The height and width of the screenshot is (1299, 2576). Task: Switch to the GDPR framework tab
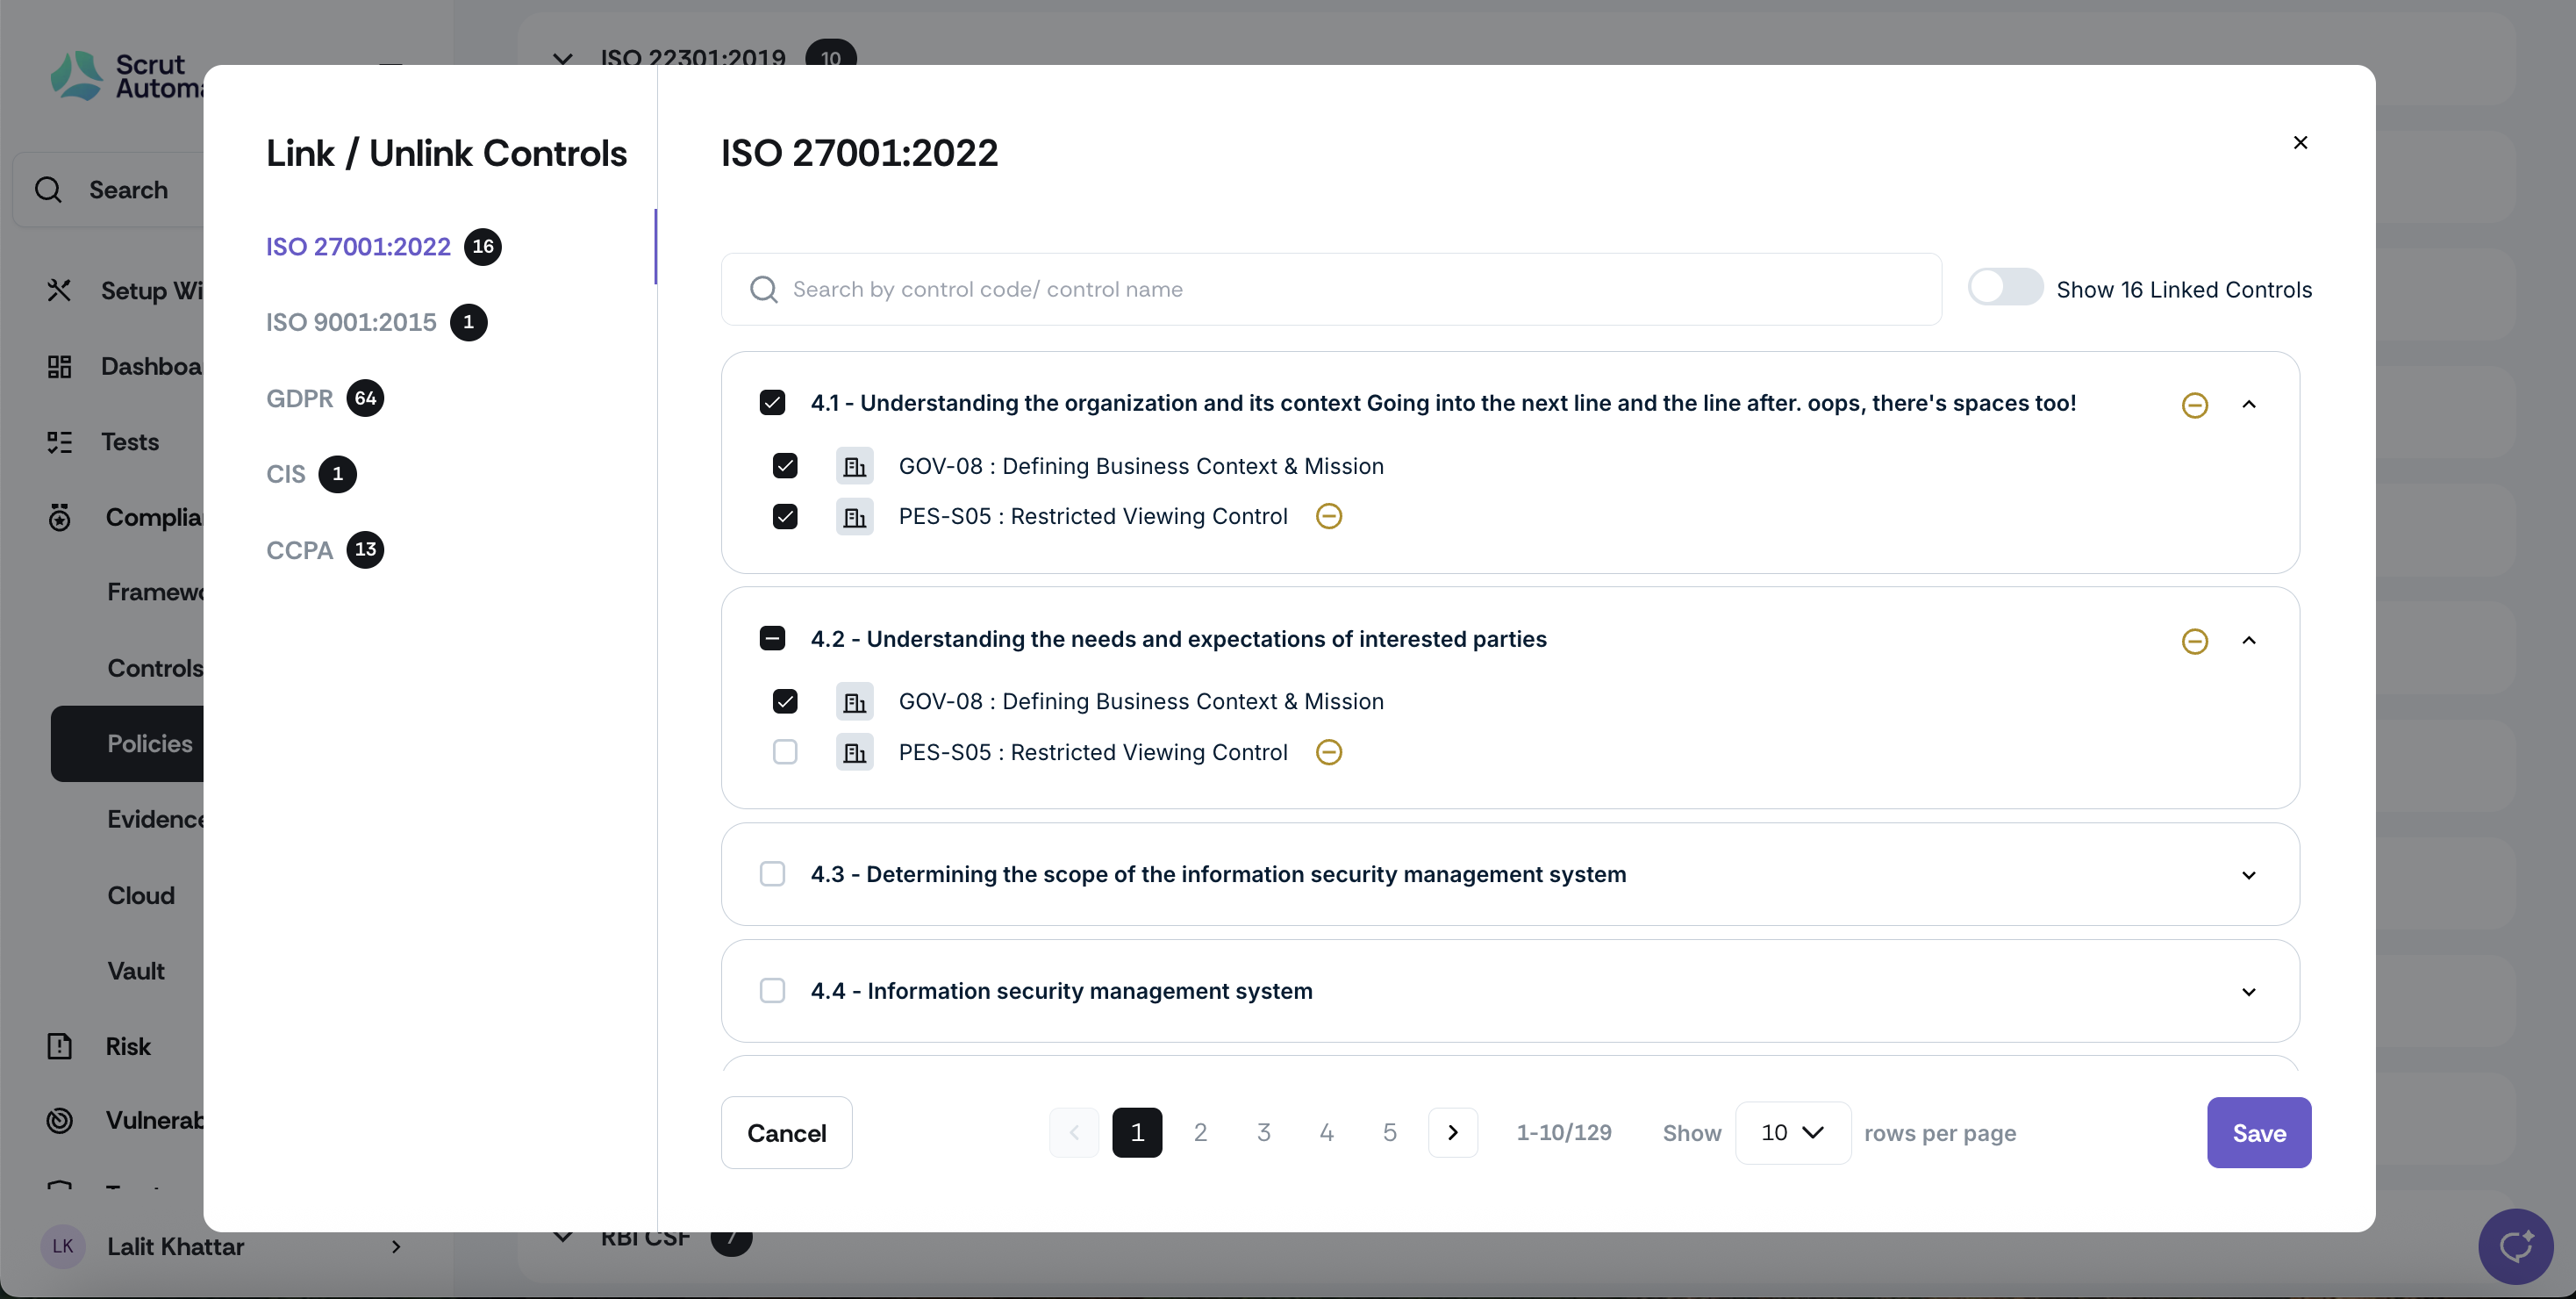pyautogui.click(x=299, y=398)
